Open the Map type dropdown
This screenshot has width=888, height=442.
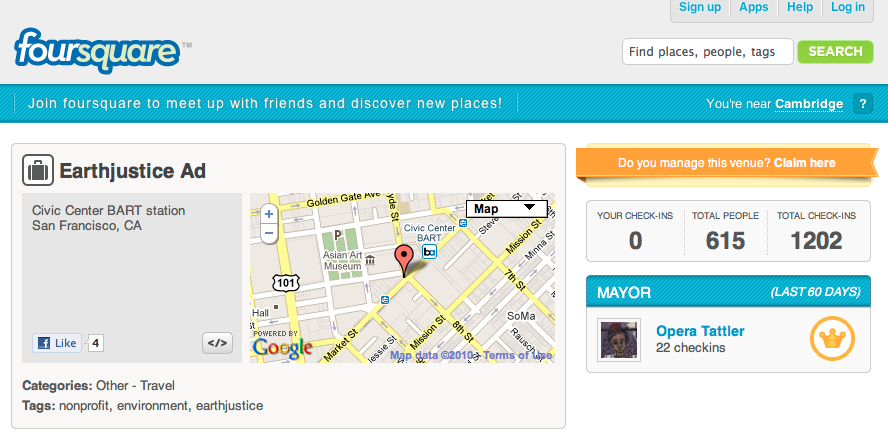coord(506,209)
